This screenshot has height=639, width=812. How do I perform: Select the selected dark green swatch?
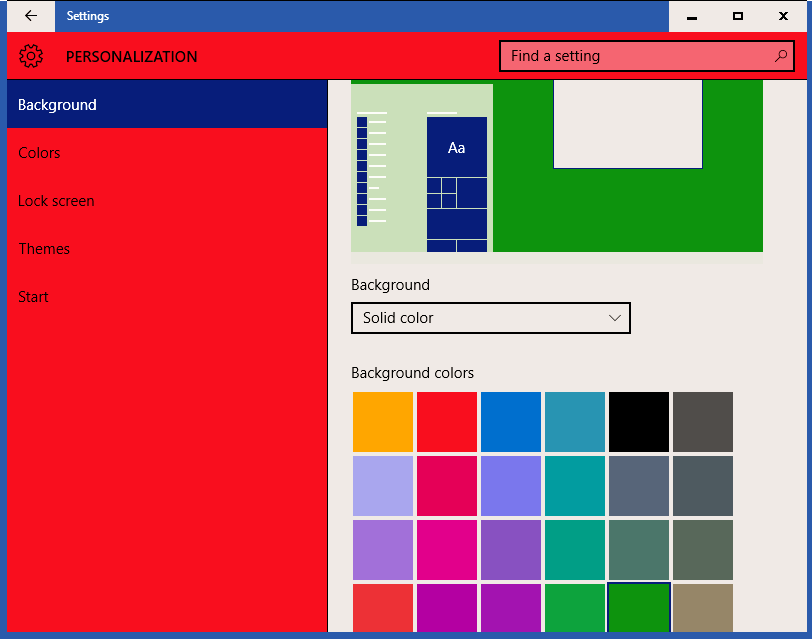639,608
